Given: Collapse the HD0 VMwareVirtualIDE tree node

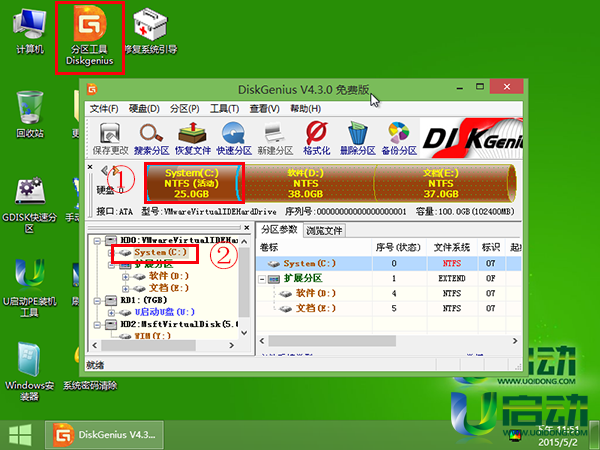Looking at the screenshot, I should pyautogui.click(x=97, y=241).
